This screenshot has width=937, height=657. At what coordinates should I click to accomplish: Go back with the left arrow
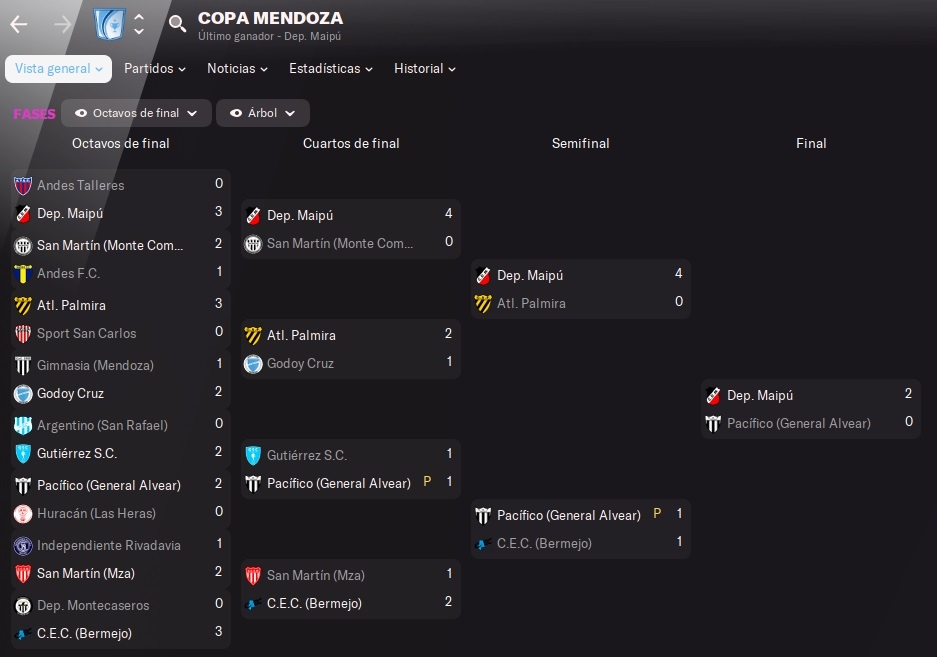pyautogui.click(x=19, y=25)
